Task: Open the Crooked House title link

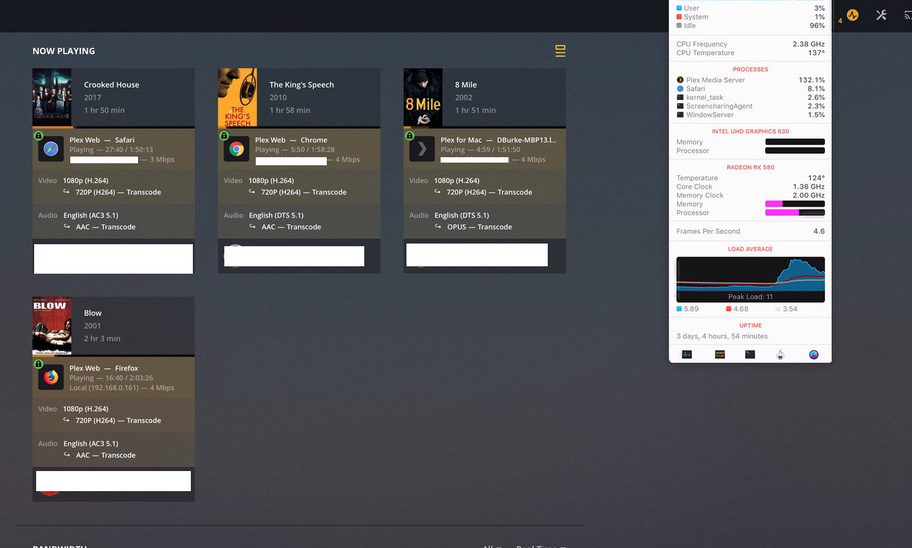Action: (x=112, y=85)
